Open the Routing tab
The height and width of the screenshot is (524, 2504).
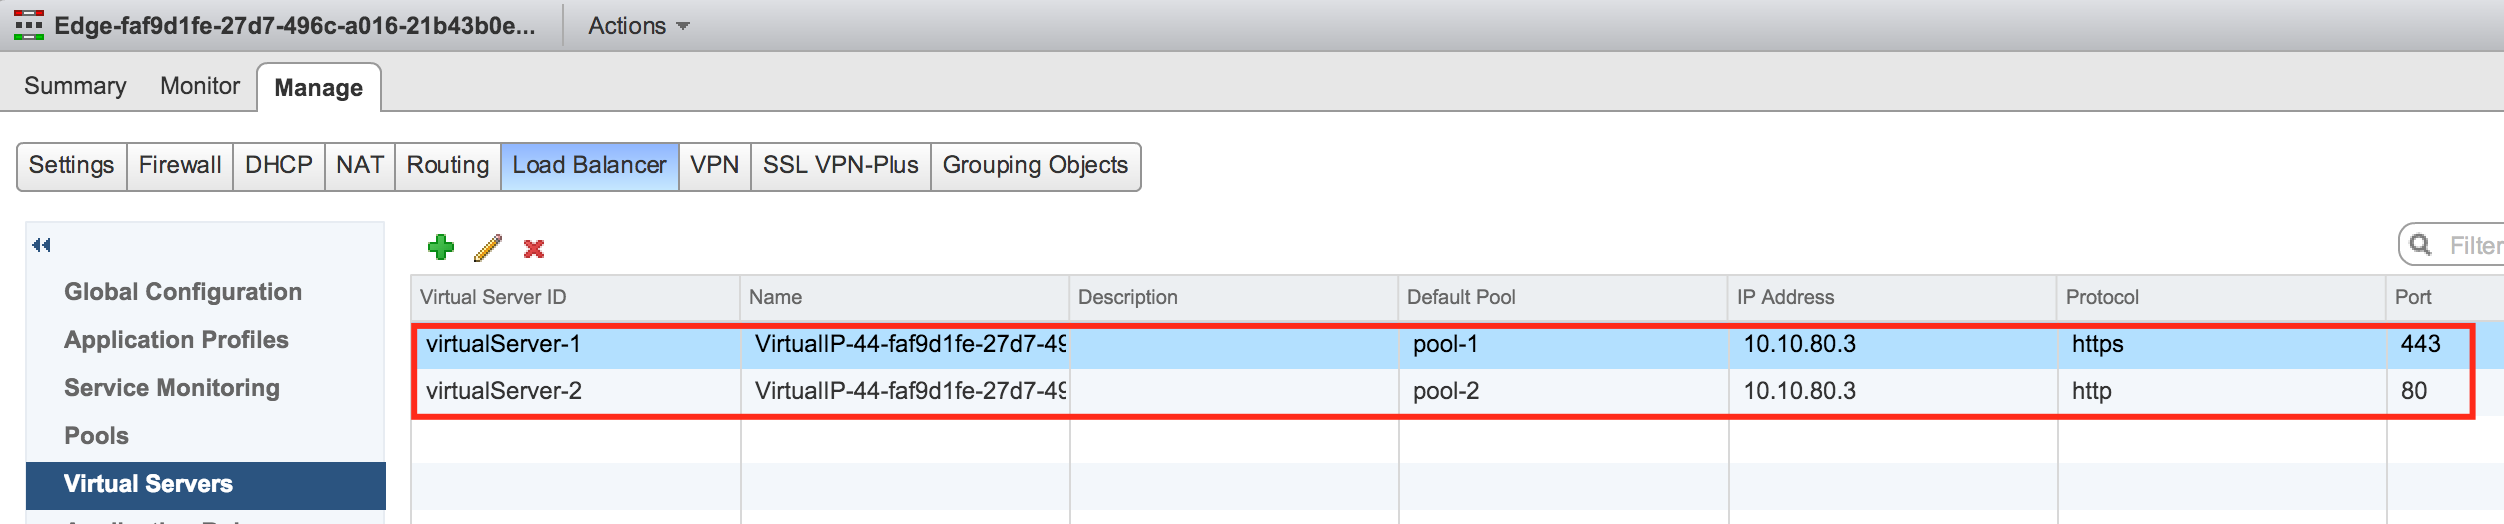pyautogui.click(x=447, y=165)
